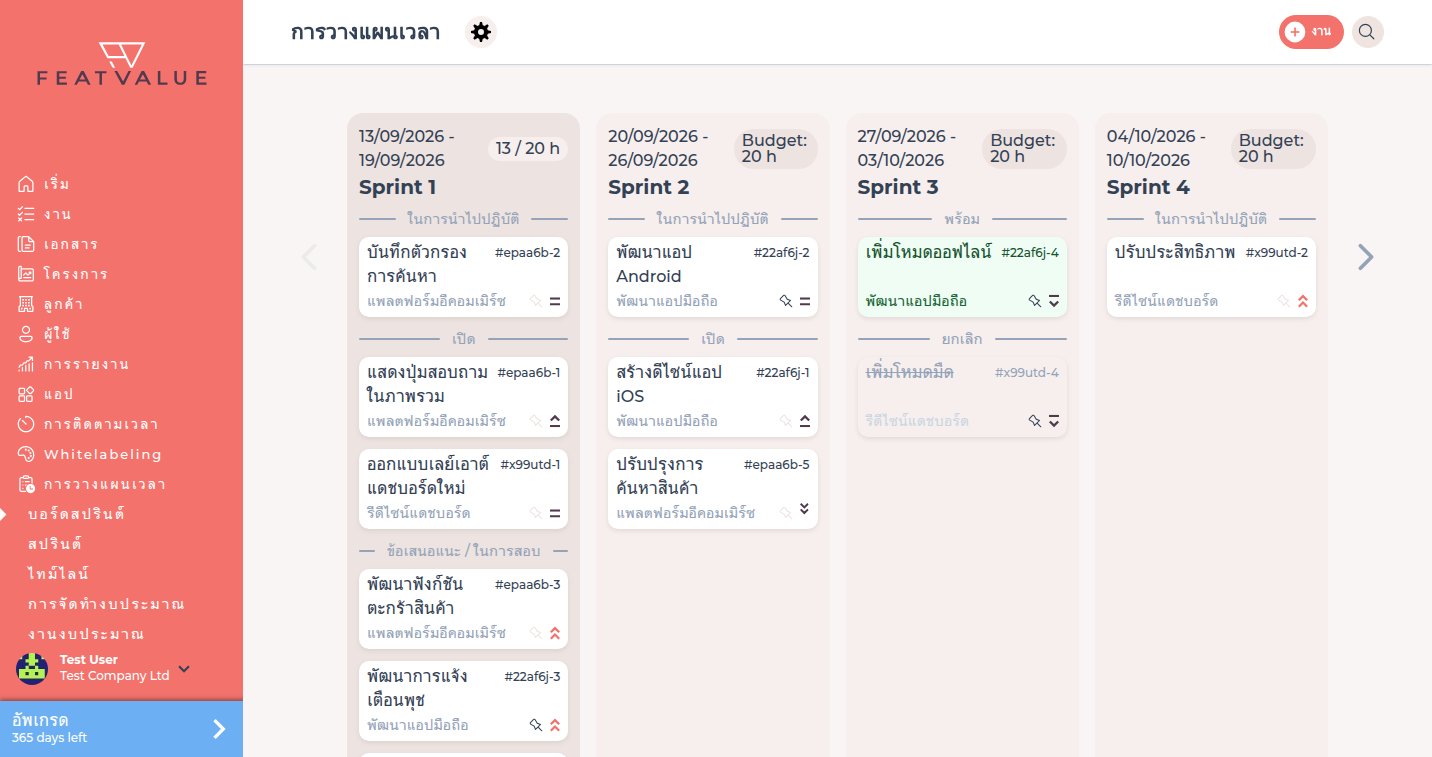This screenshot has width=1432, height=757.
Task: Open card ออกแบบเลย์เอาต์แดชบอร์ดใหม่
Action: tap(463, 489)
